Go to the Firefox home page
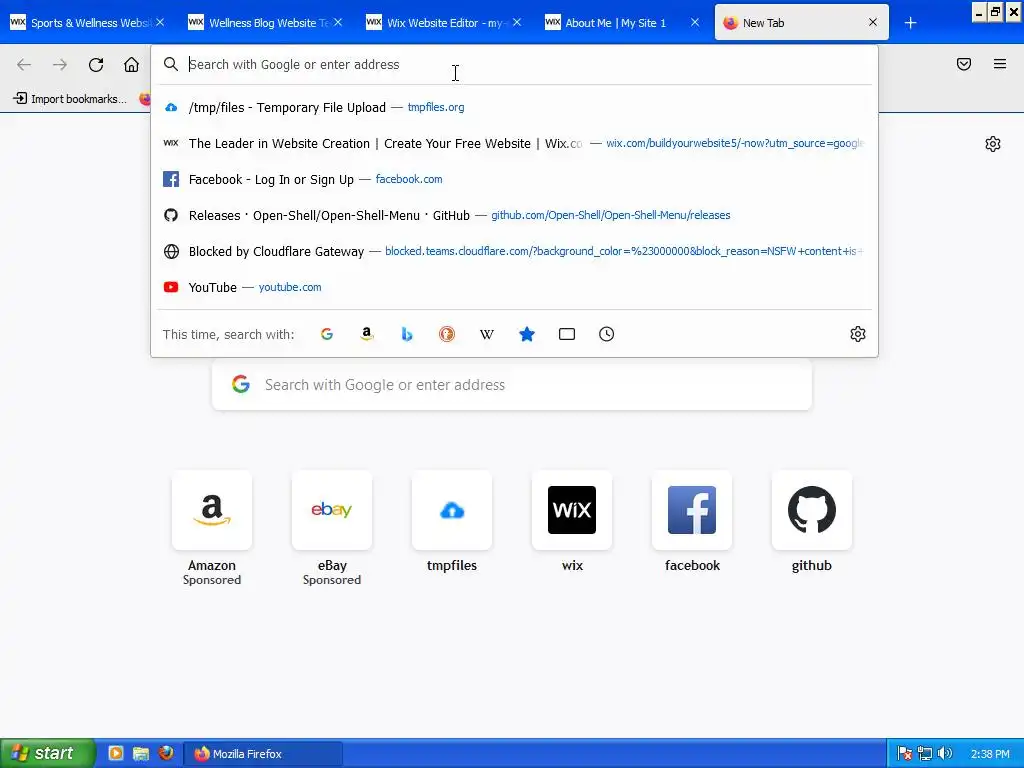The image size is (1024, 768). (131, 65)
